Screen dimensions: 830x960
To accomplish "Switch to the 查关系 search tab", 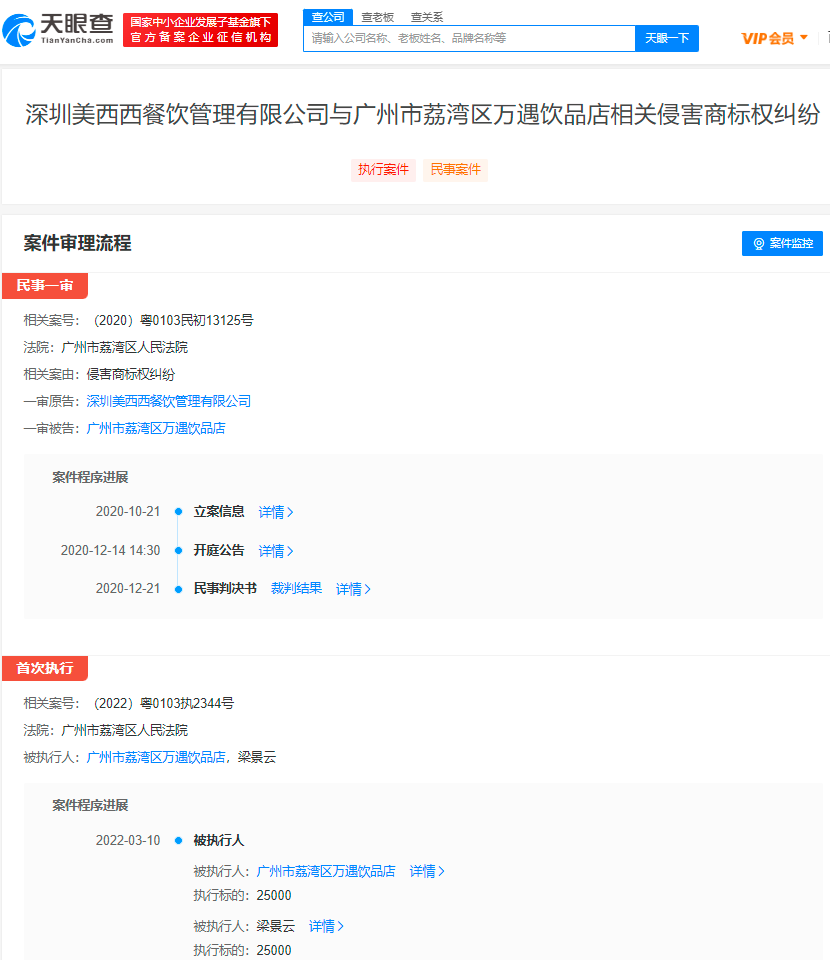I will coord(427,17).
